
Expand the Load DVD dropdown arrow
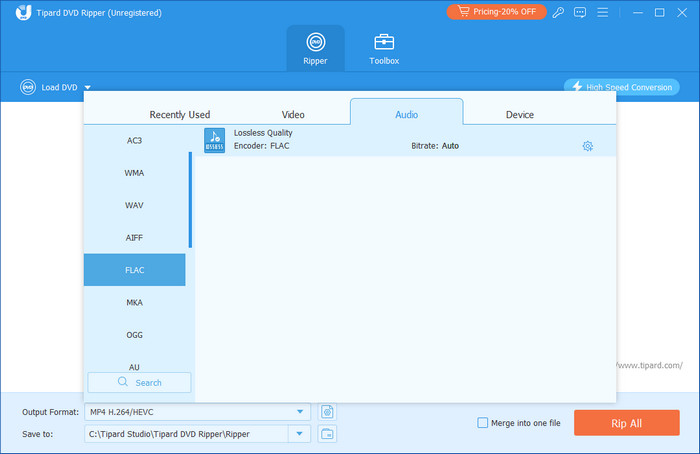pos(88,87)
